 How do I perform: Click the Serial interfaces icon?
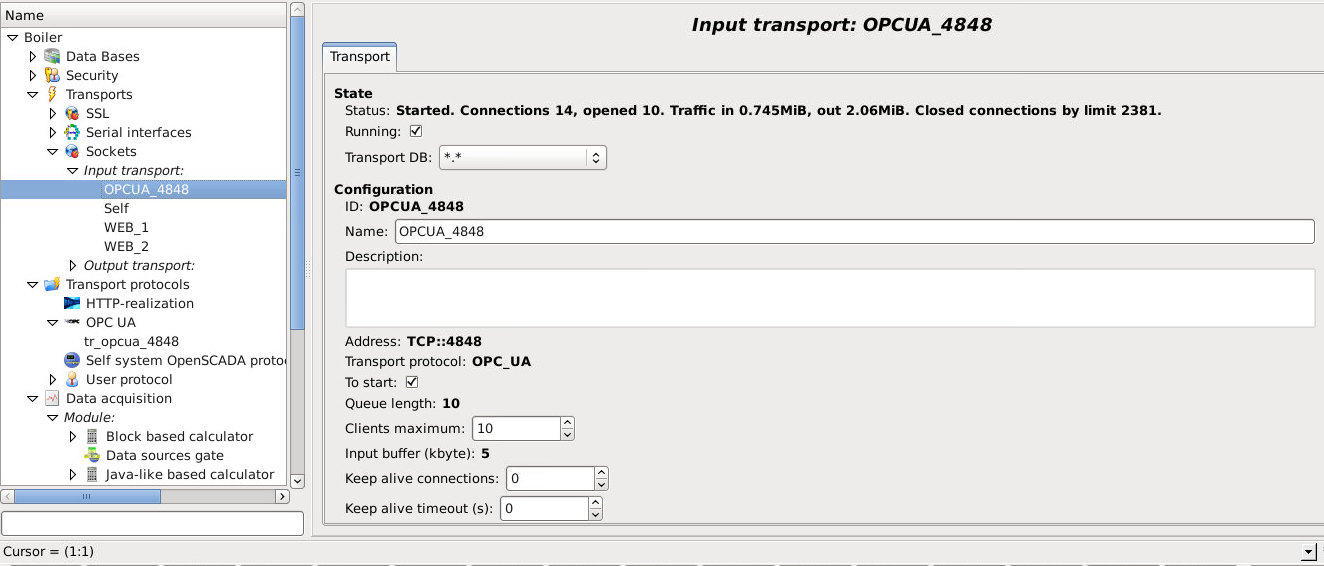point(72,133)
